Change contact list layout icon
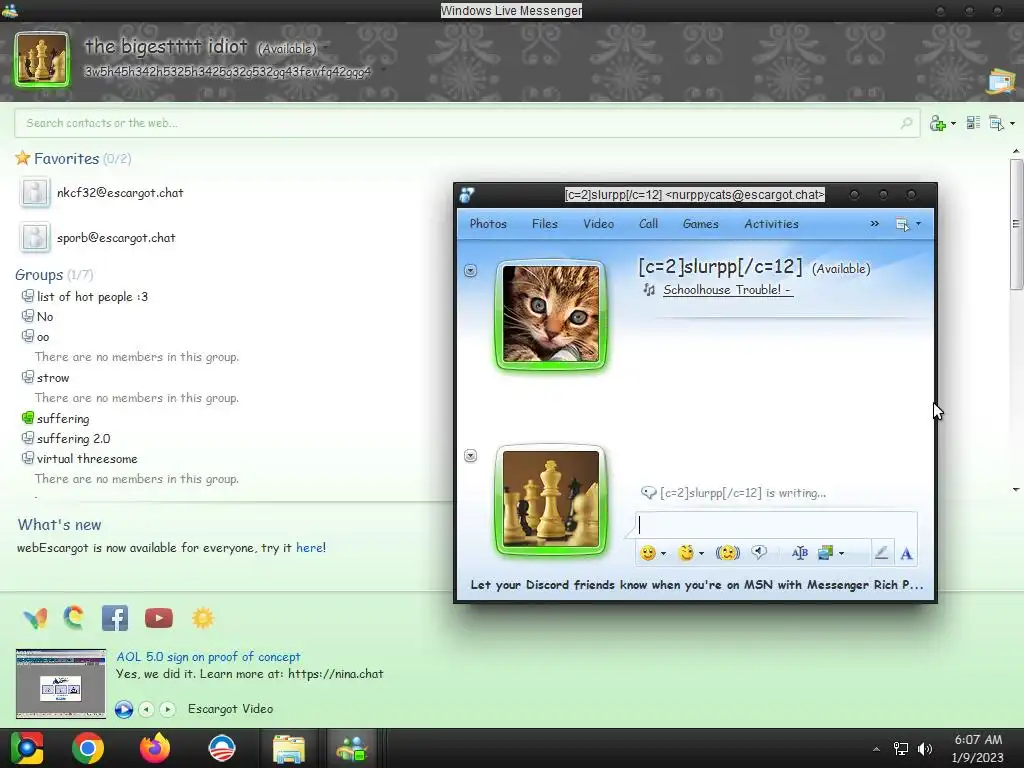 click(x=973, y=123)
